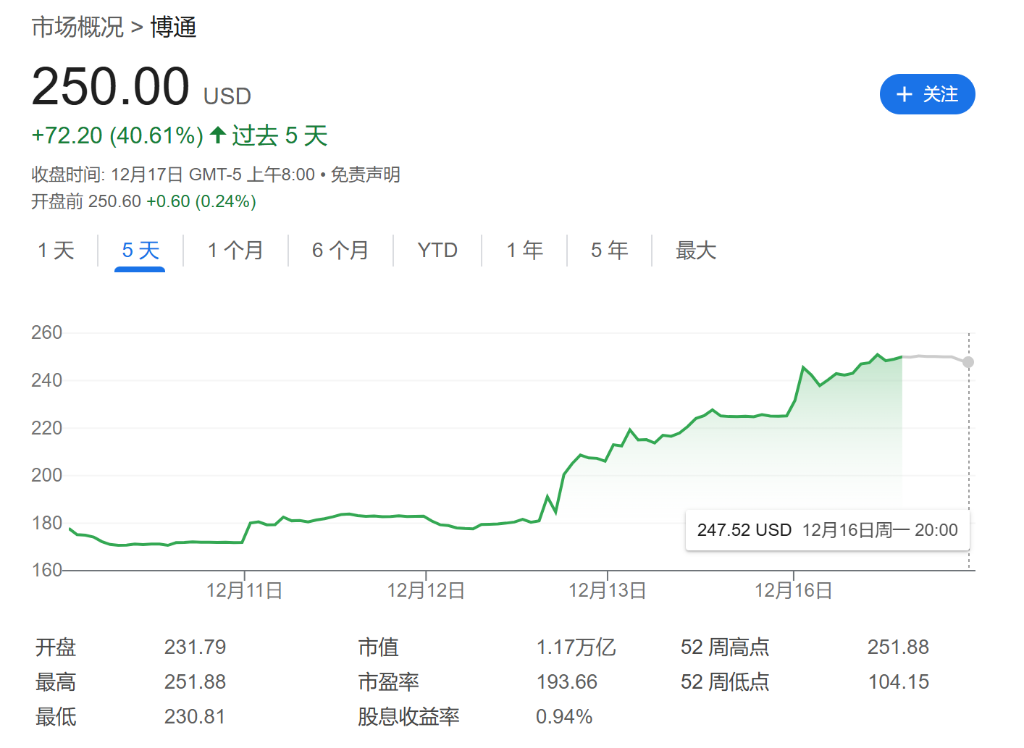Click the 52周高点 value 251.88

tap(899, 647)
